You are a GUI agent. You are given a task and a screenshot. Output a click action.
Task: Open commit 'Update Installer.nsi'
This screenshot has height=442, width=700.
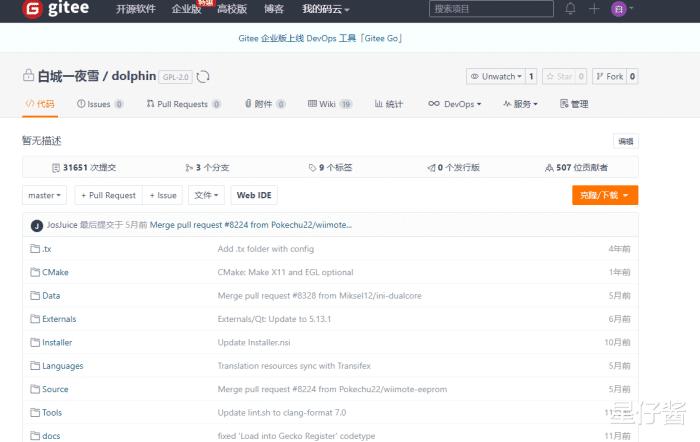(x=254, y=342)
